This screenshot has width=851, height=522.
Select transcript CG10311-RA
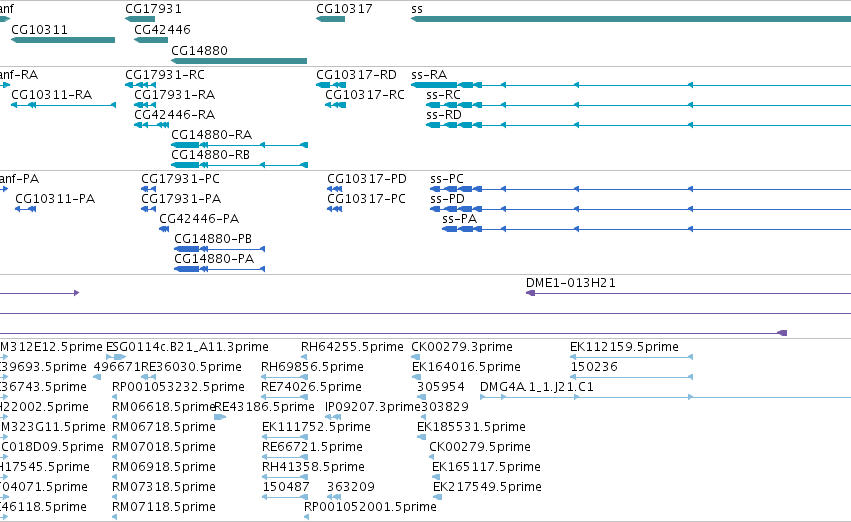click(x=63, y=105)
